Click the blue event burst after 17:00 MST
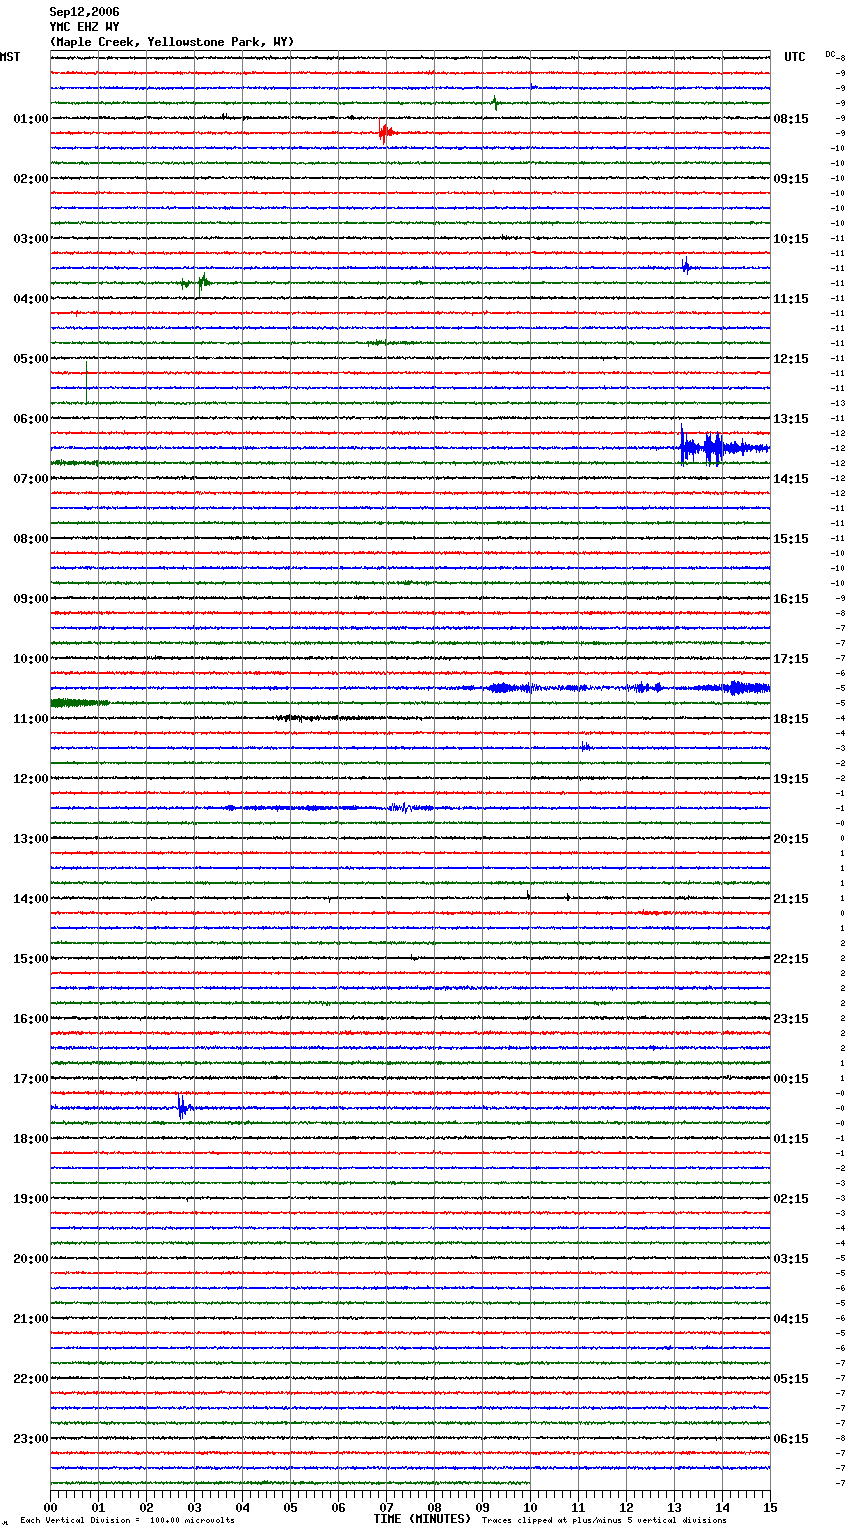 click(183, 1107)
